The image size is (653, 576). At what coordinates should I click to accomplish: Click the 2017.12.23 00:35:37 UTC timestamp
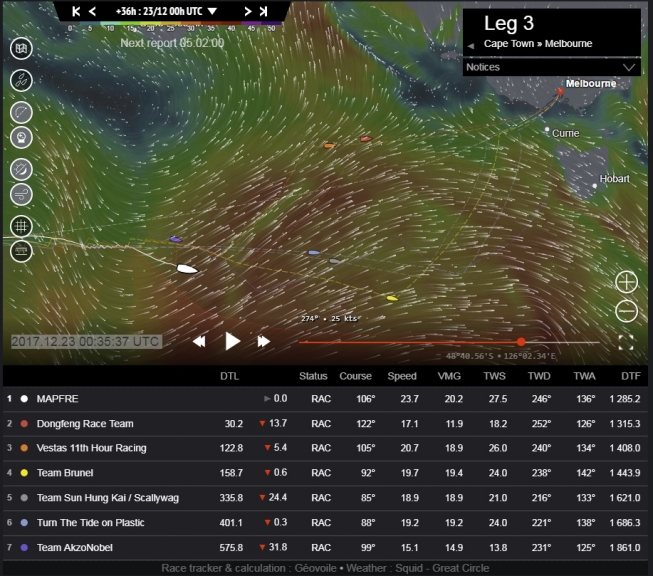(x=86, y=342)
